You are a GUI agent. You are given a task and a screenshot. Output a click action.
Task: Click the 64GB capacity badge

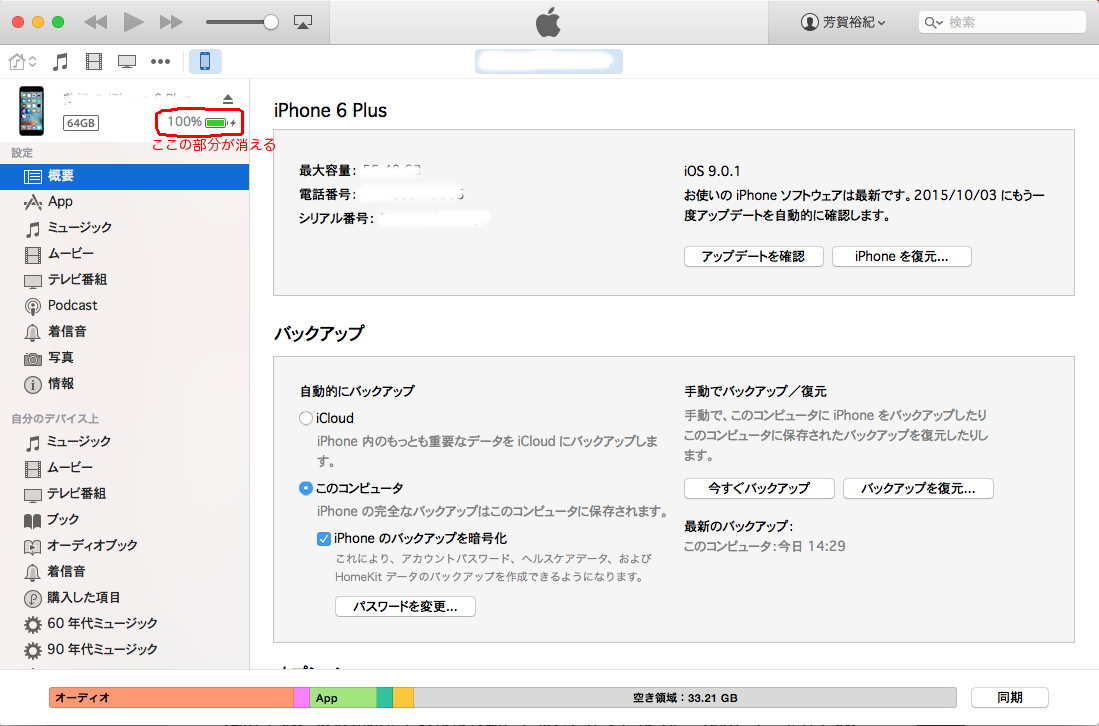click(x=81, y=123)
